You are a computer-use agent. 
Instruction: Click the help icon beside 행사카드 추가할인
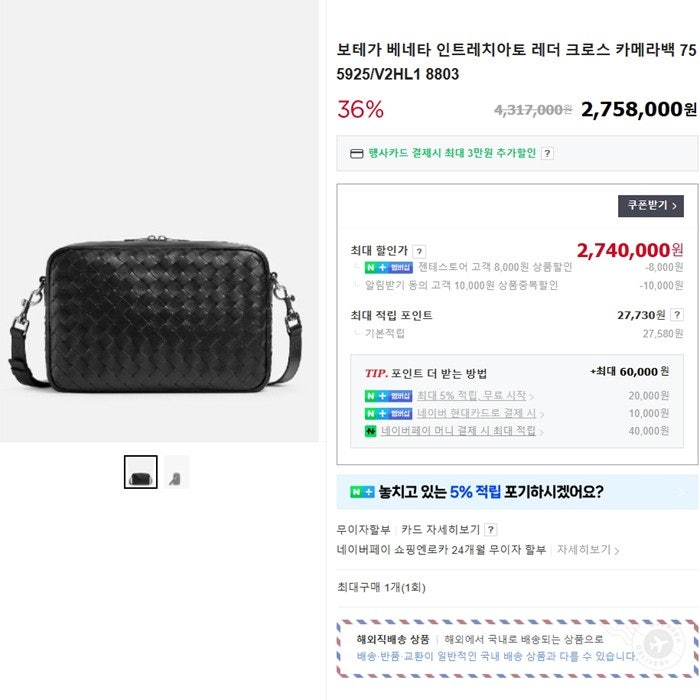coord(547,154)
